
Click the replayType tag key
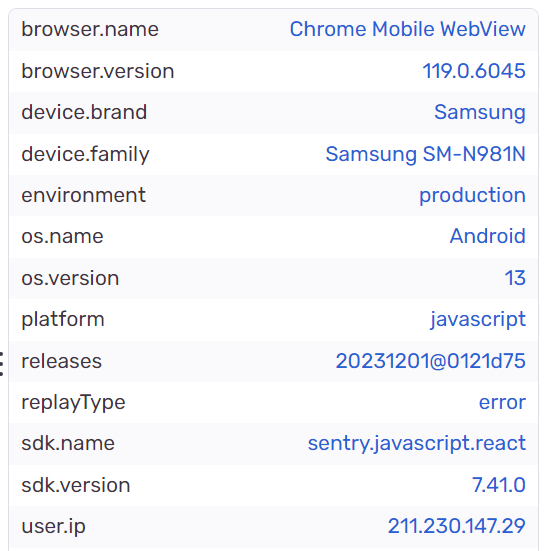pyautogui.click(x=73, y=402)
